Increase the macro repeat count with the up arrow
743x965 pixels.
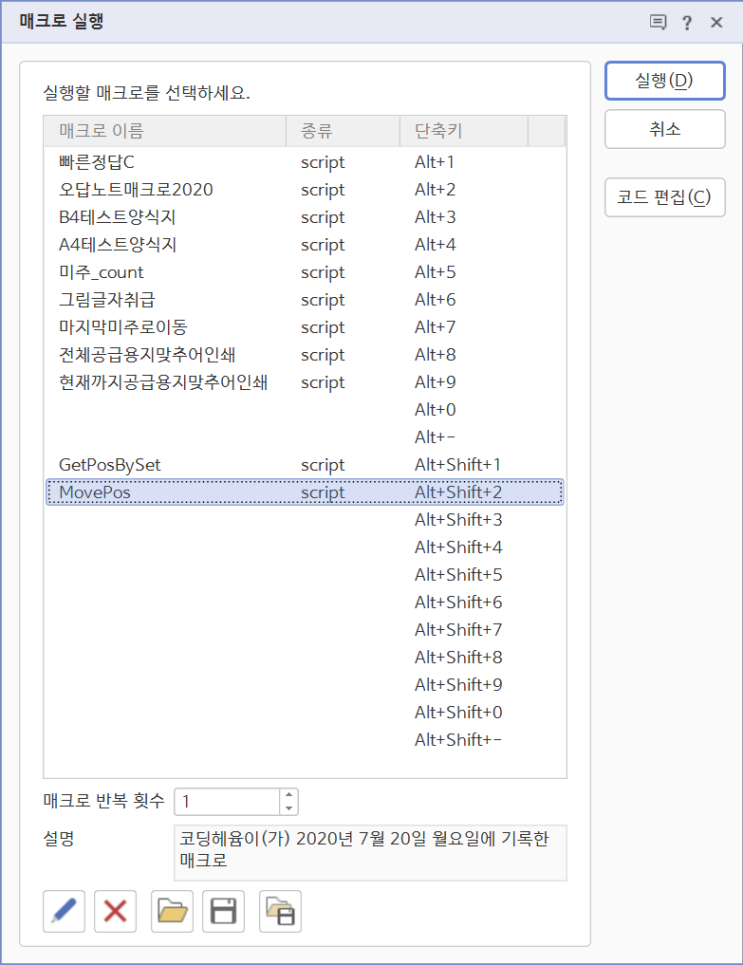pyautogui.click(x=289, y=795)
